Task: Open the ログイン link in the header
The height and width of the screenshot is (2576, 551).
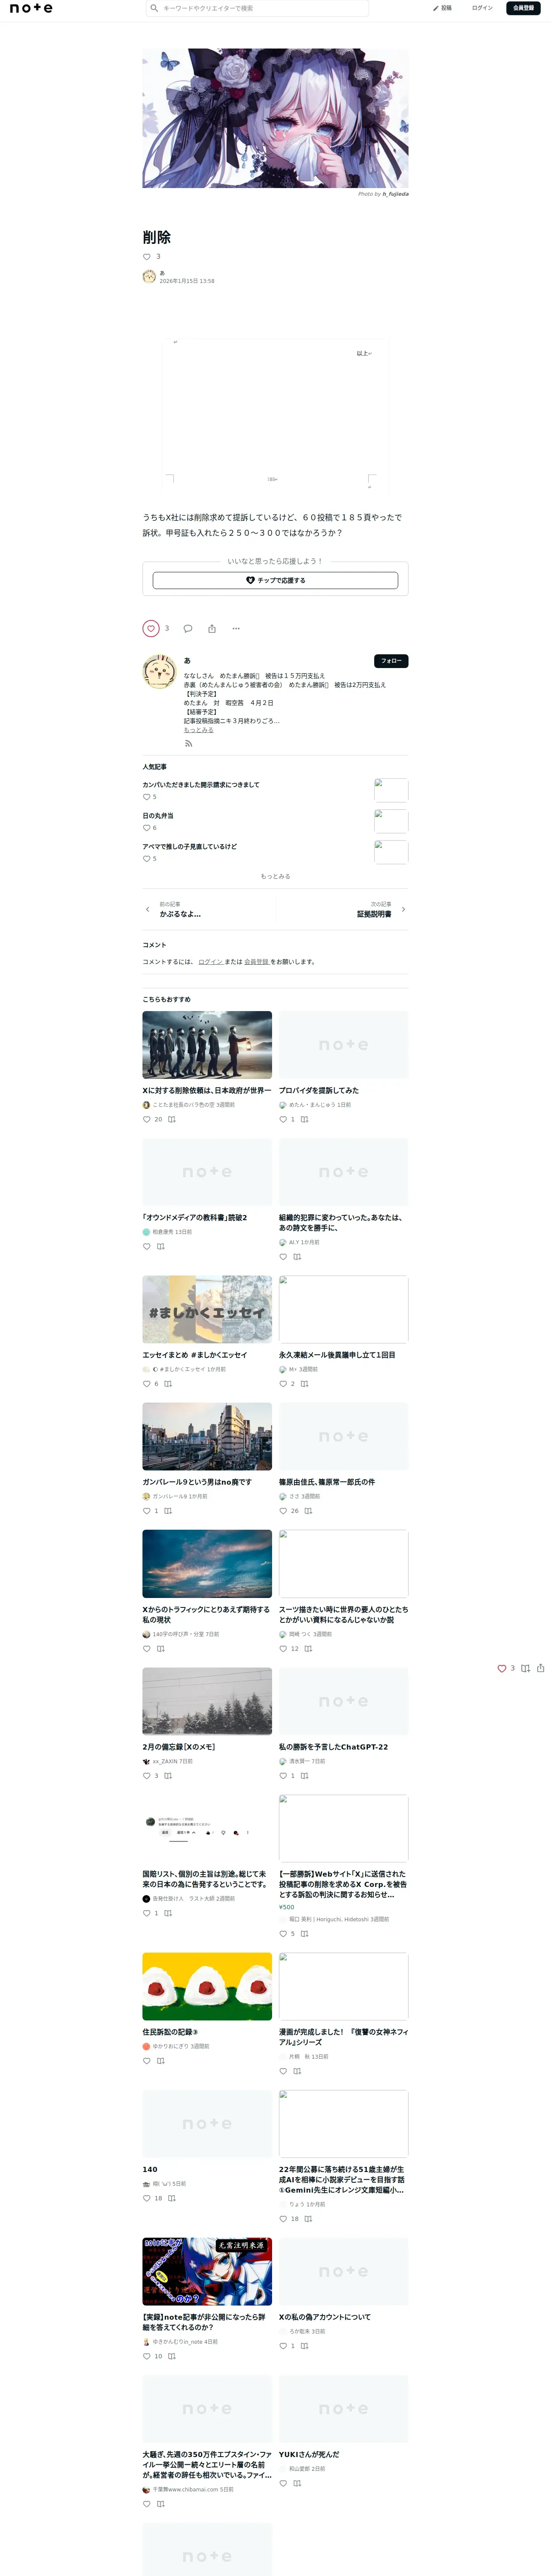Action: pos(482,8)
